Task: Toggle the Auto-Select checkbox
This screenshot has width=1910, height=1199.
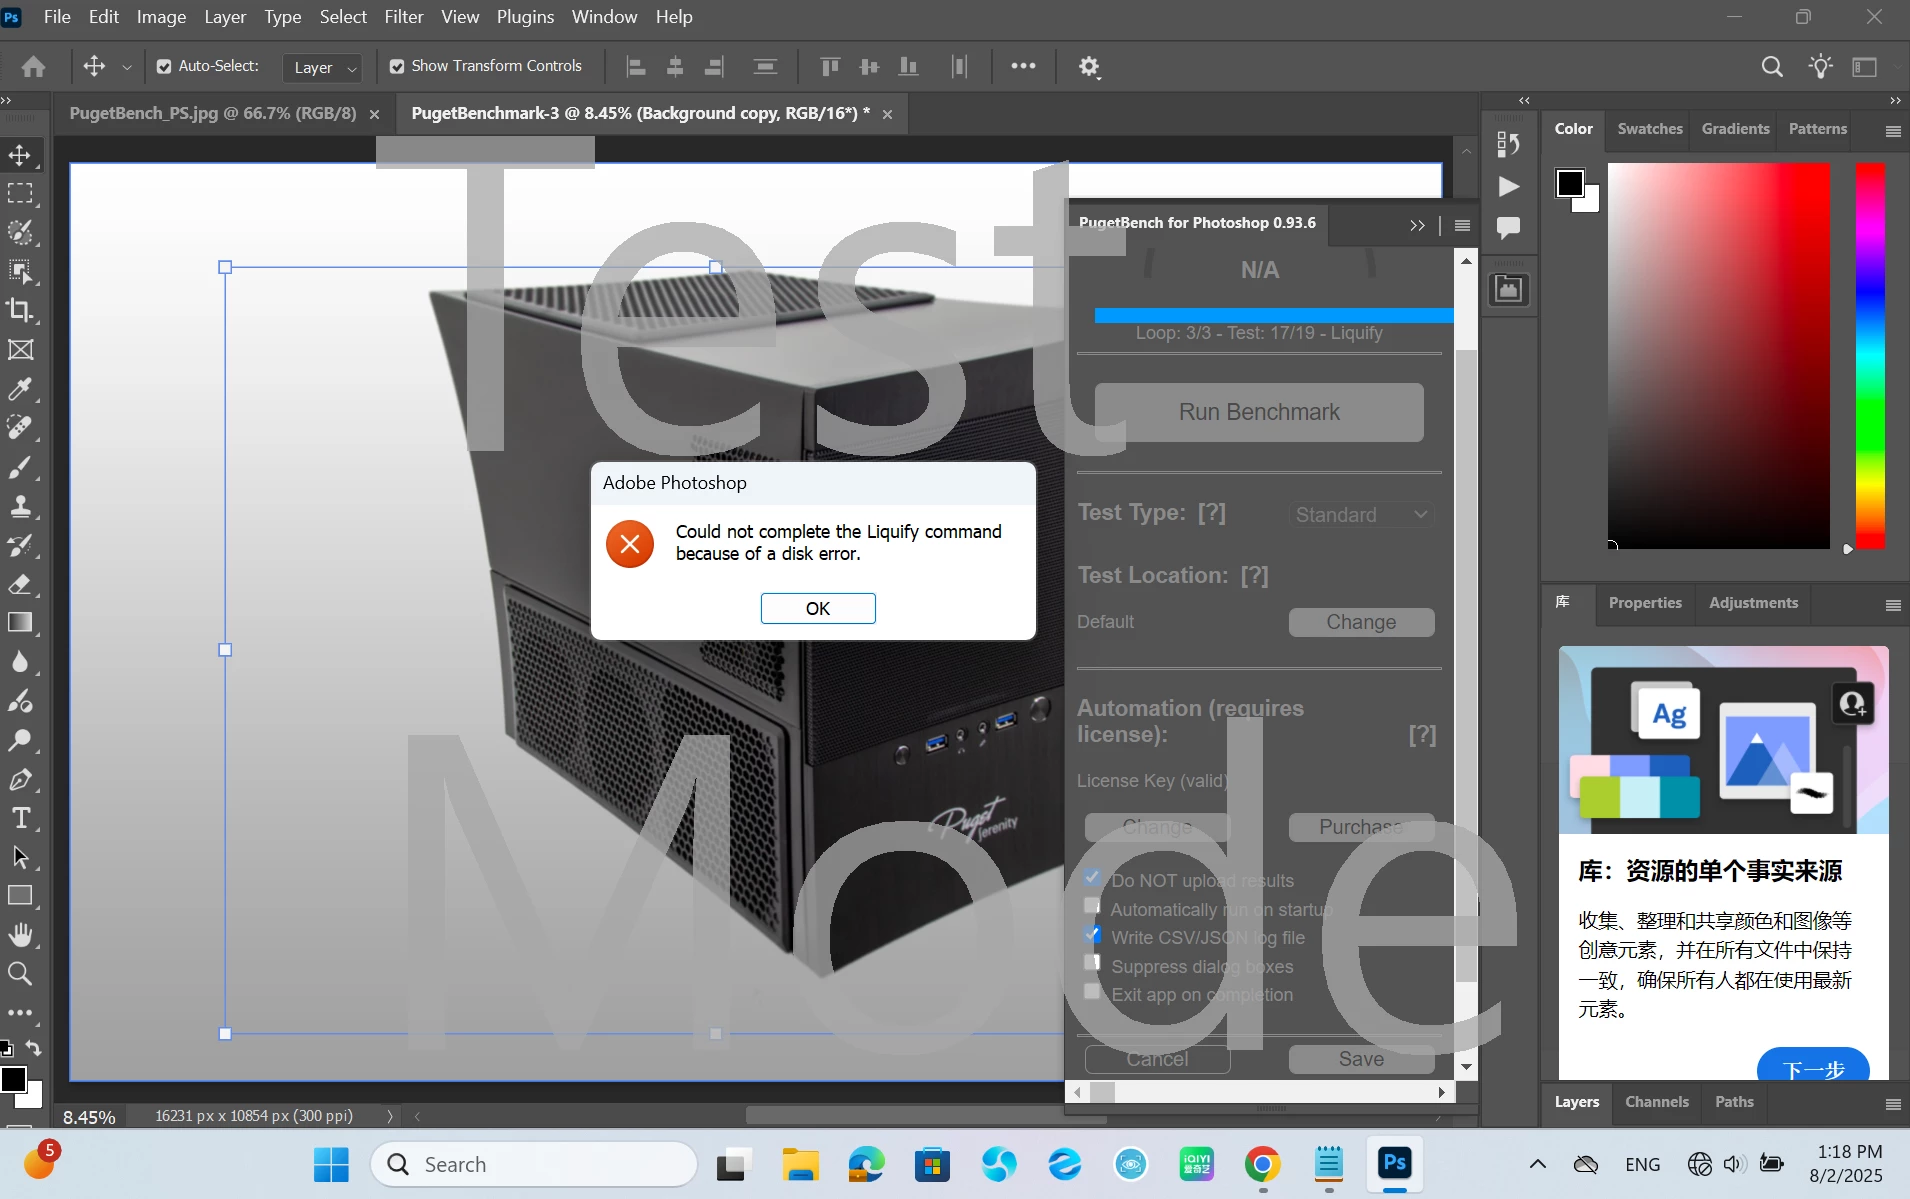Action: [x=164, y=67]
